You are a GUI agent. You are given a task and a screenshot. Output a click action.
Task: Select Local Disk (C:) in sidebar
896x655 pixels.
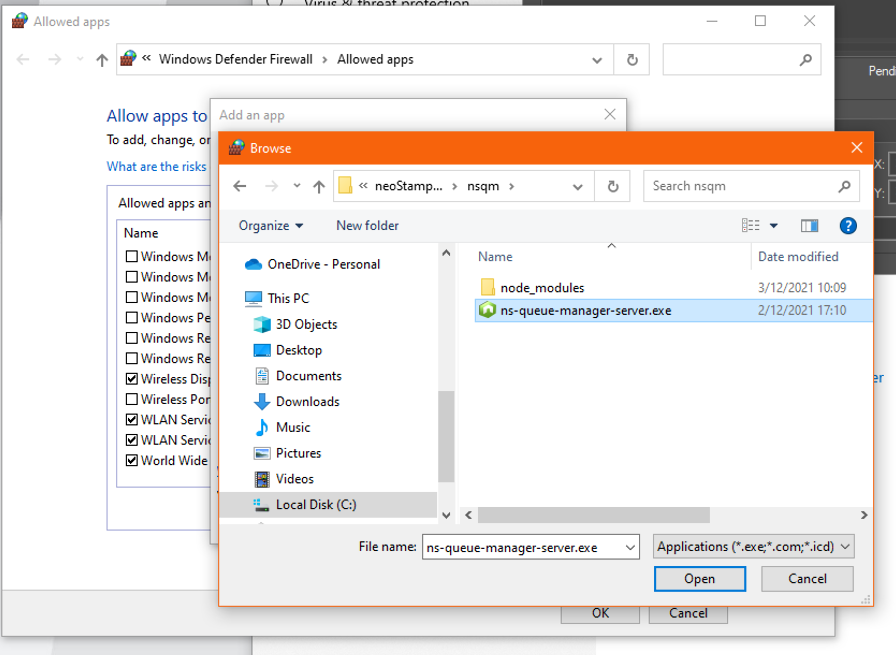[329, 505]
